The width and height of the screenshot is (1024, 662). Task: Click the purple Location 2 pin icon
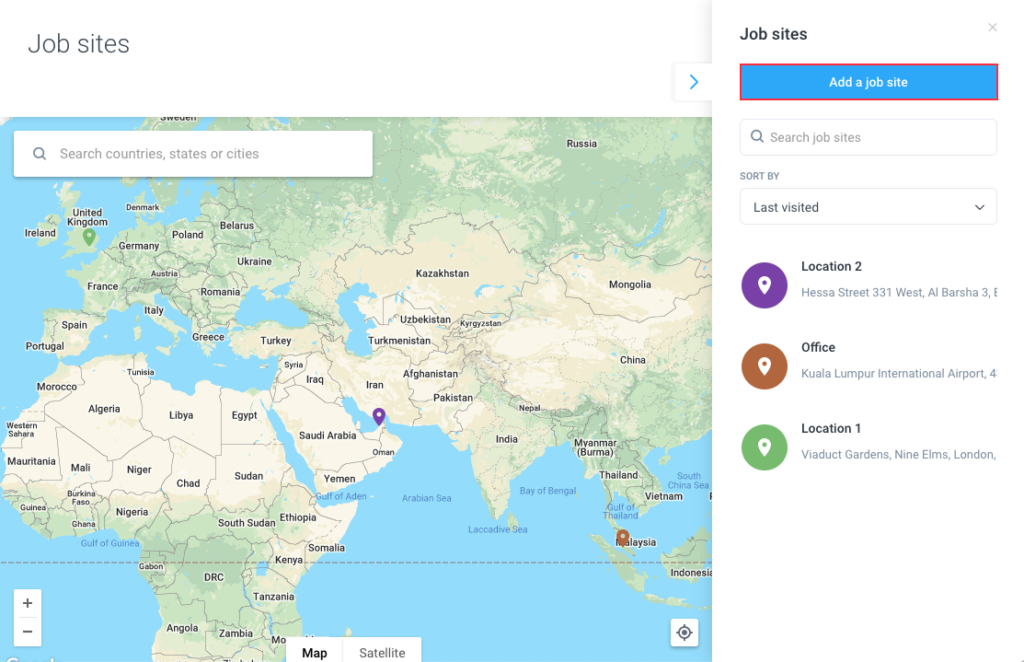pos(764,285)
